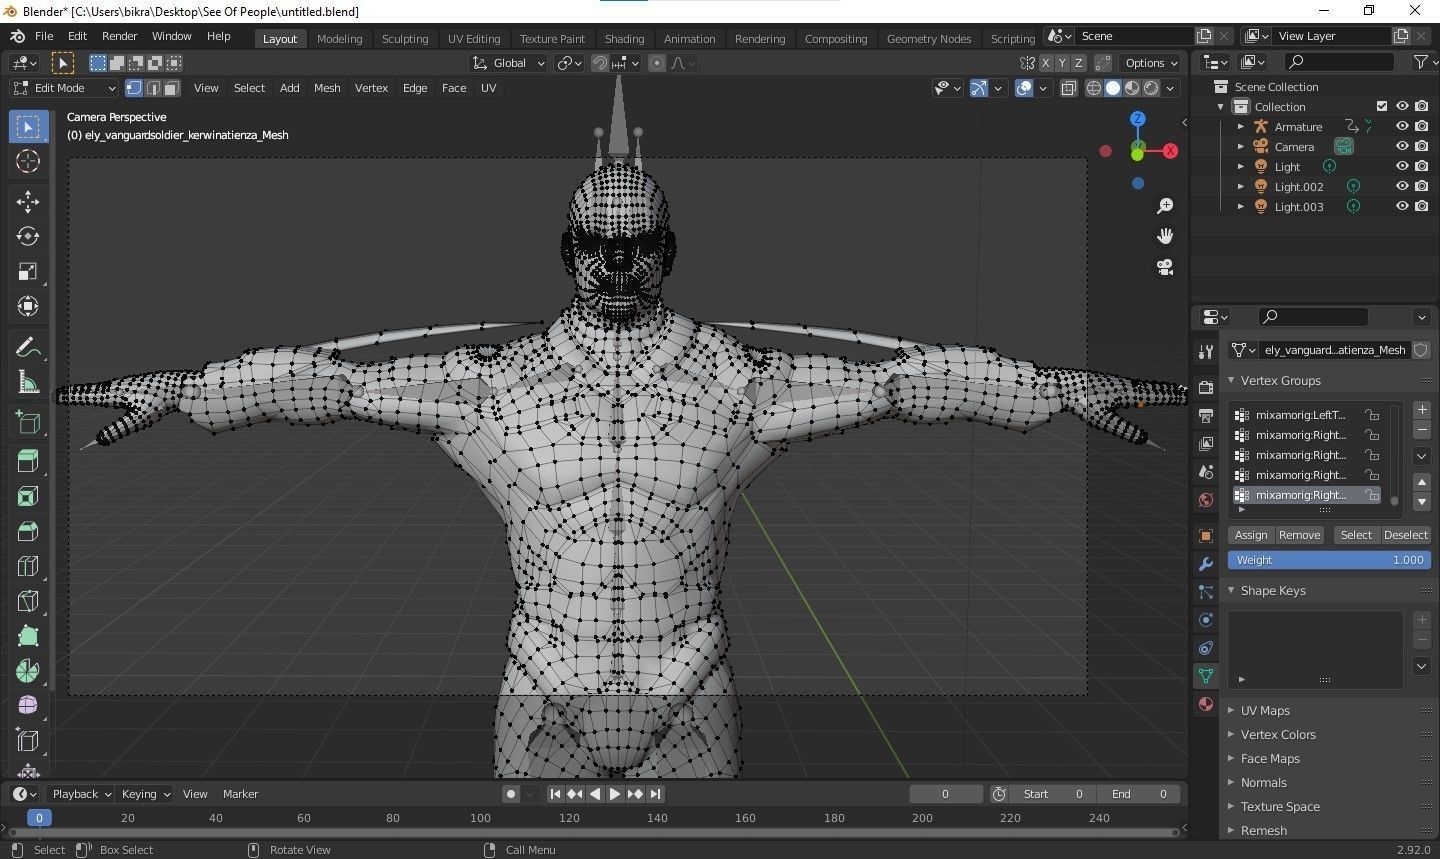Select the Rotate tool
Viewport: 1440px width, 859px height.
tap(28, 236)
